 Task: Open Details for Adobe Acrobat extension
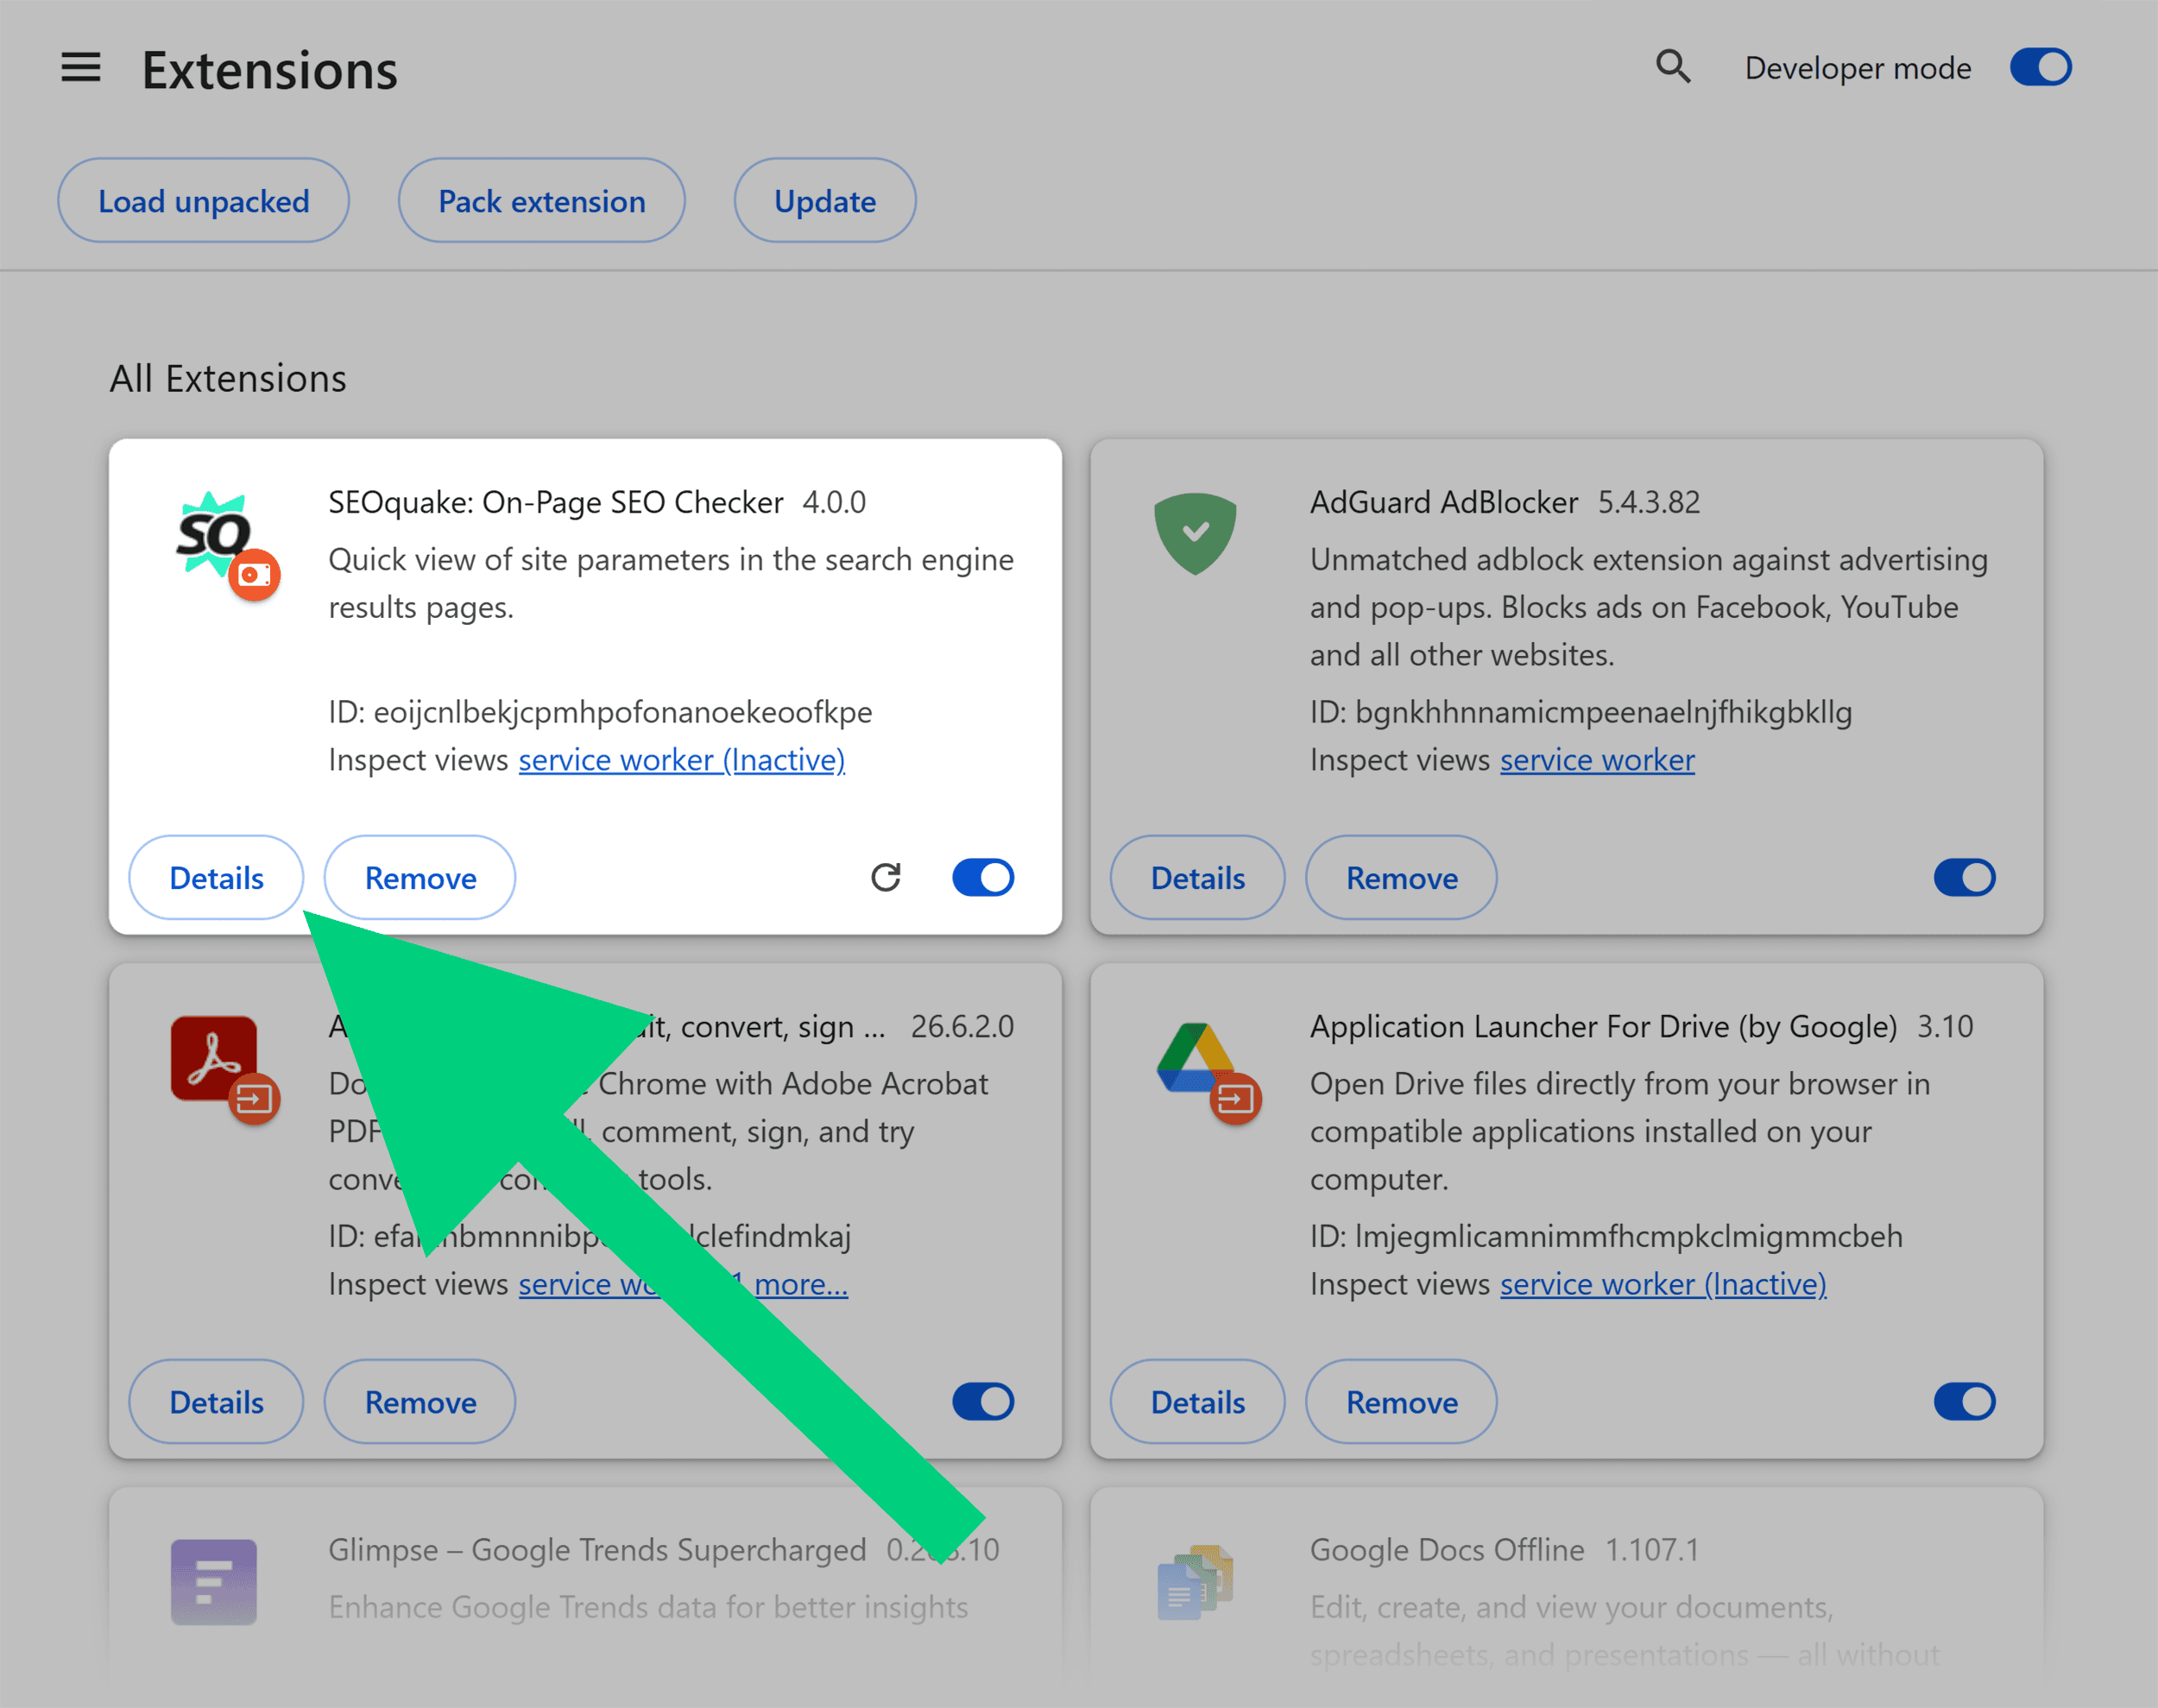click(x=216, y=1401)
